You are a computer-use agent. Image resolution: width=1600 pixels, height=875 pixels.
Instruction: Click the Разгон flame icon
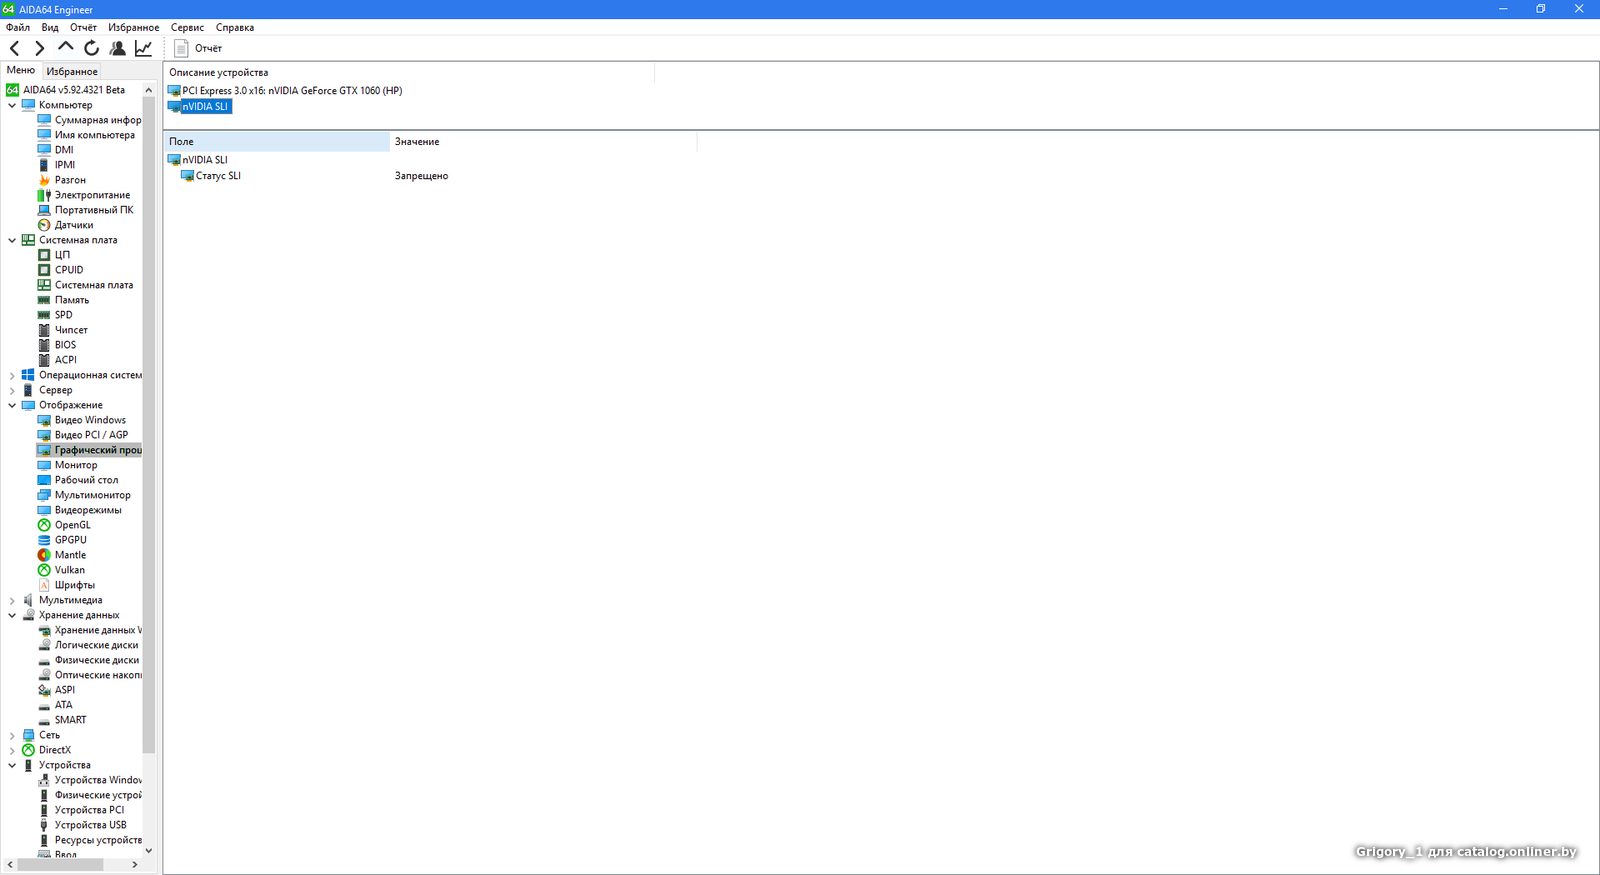pos(44,180)
